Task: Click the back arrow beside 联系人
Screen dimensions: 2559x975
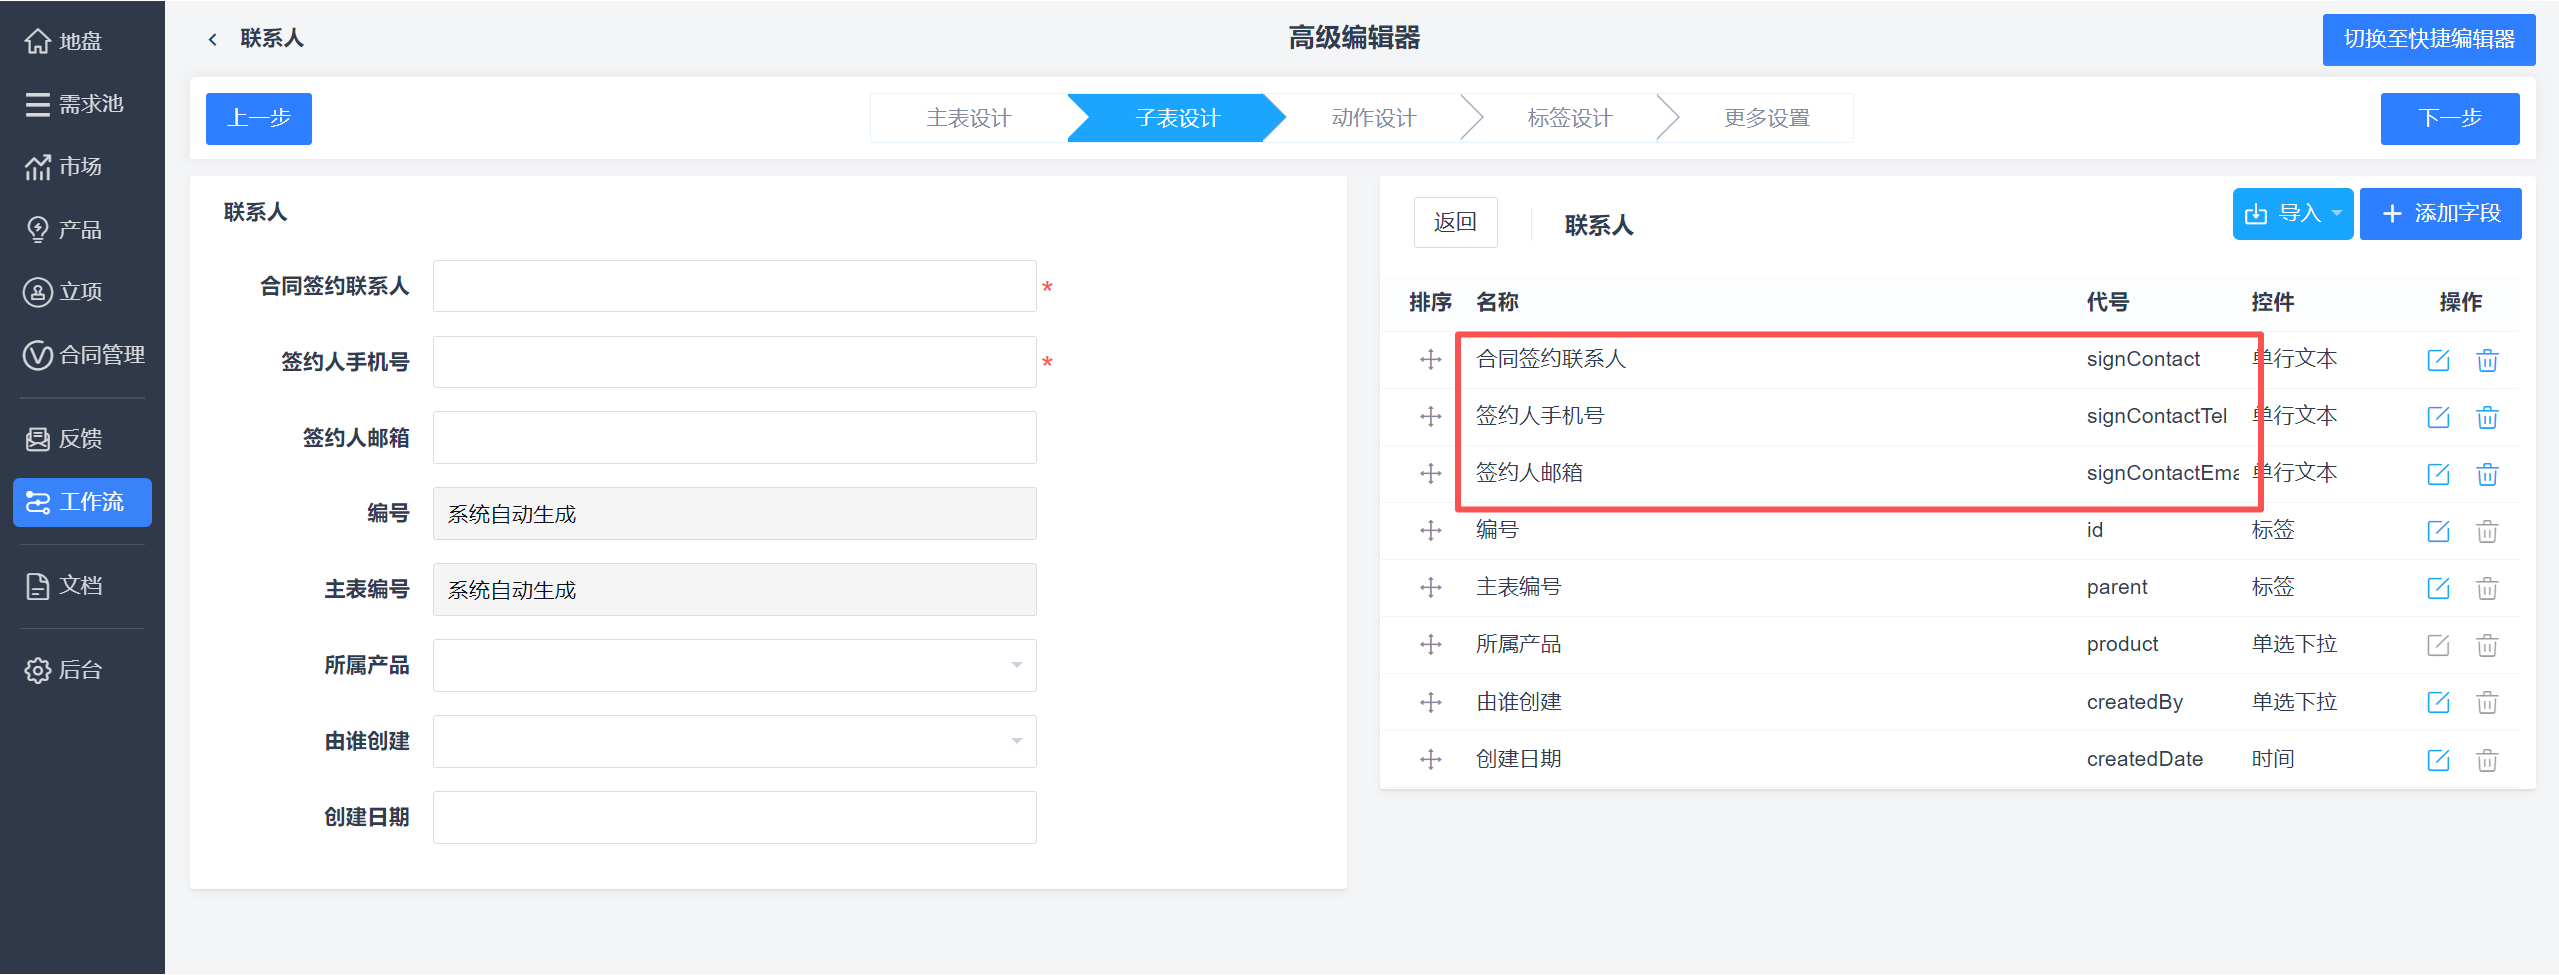Action: click(212, 39)
